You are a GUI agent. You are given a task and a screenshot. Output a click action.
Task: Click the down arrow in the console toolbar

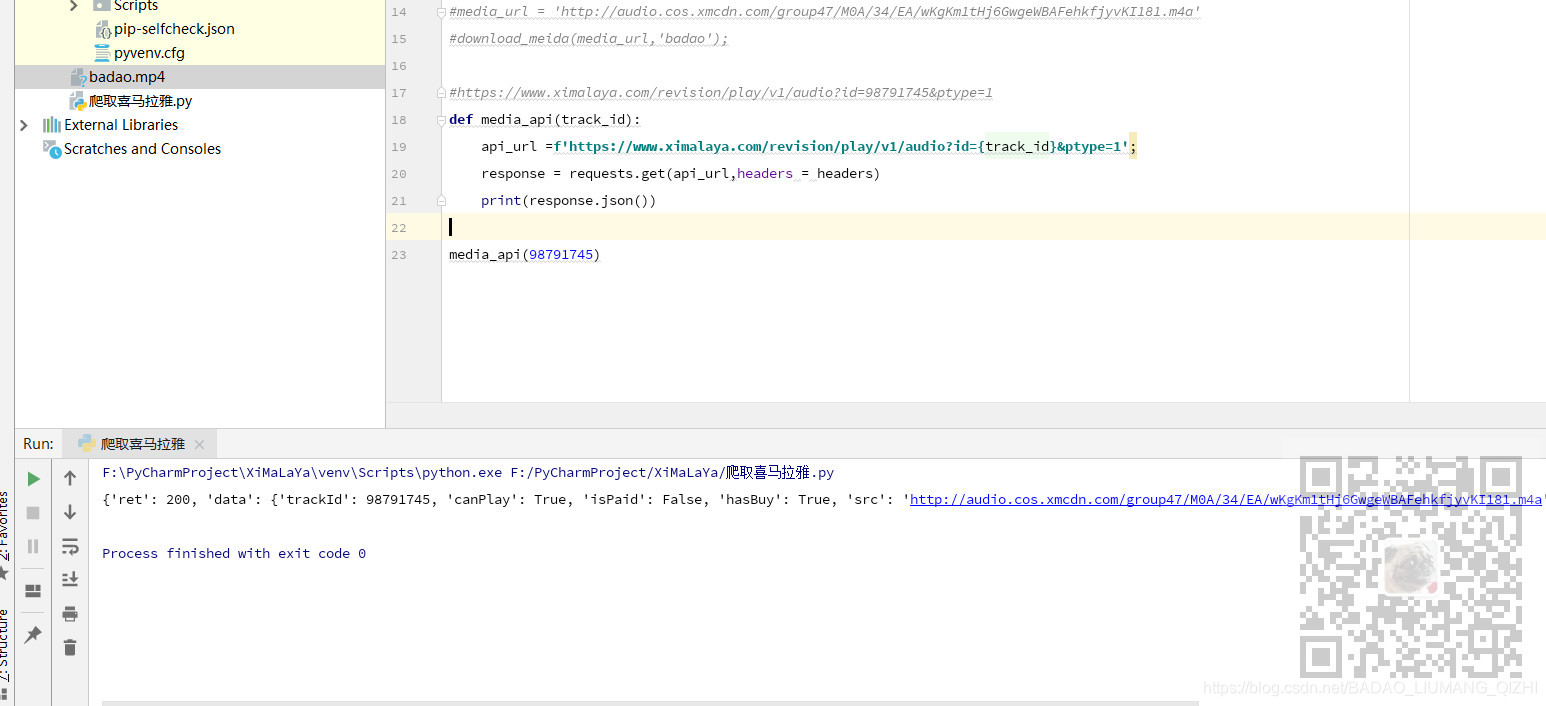pyautogui.click(x=70, y=512)
